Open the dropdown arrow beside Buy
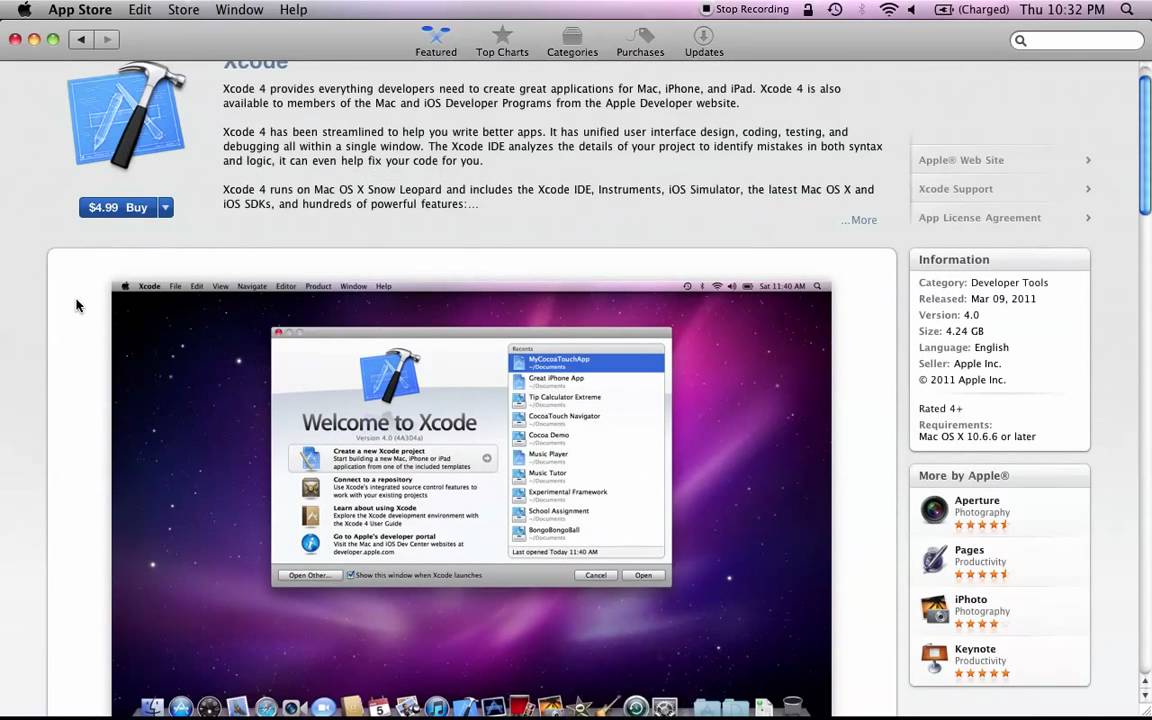1152x720 pixels. coord(166,208)
